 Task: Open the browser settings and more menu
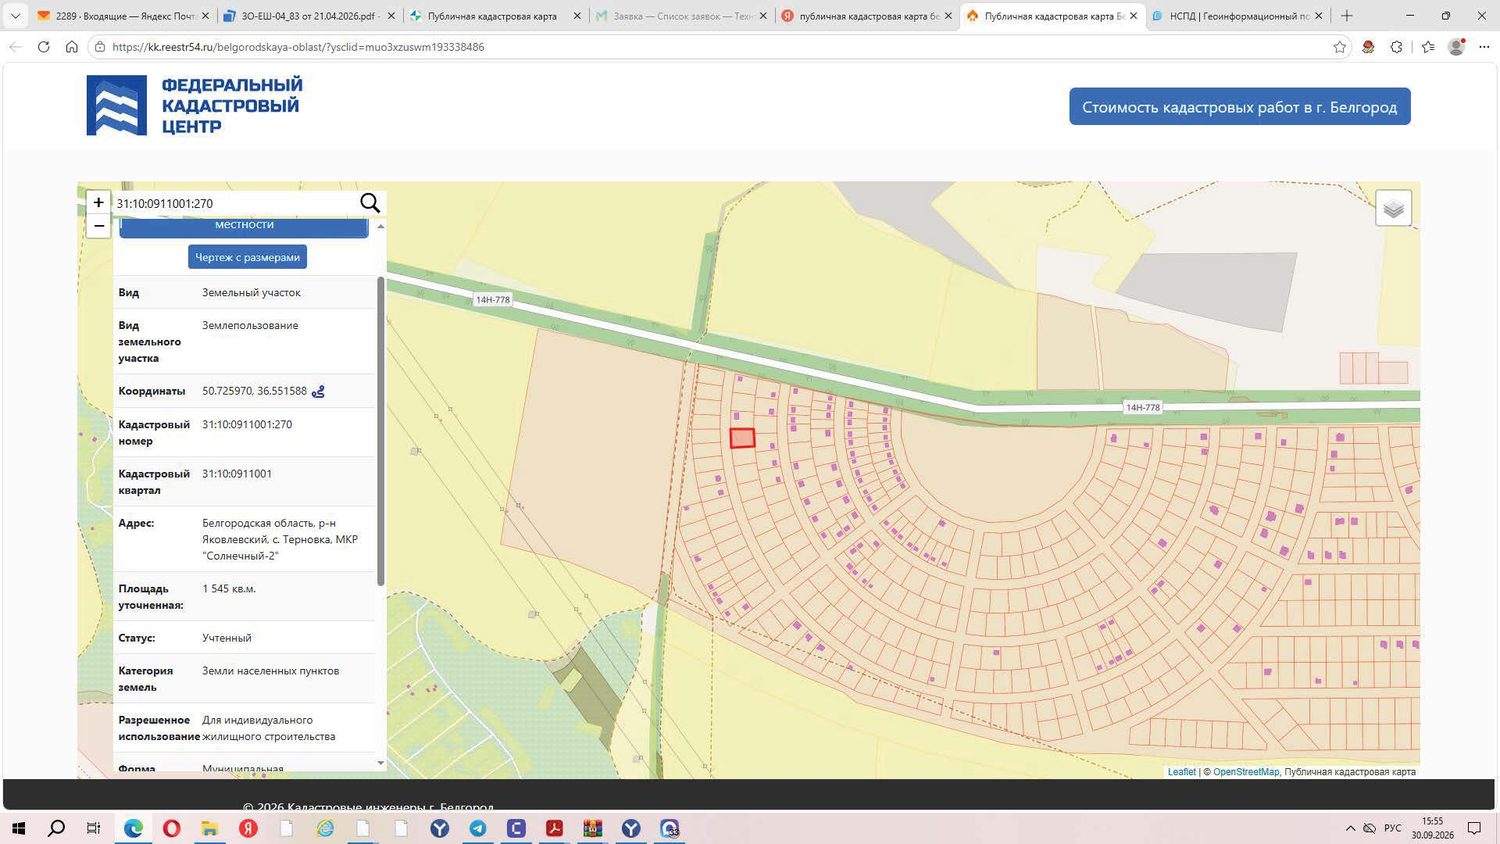pos(1484,47)
